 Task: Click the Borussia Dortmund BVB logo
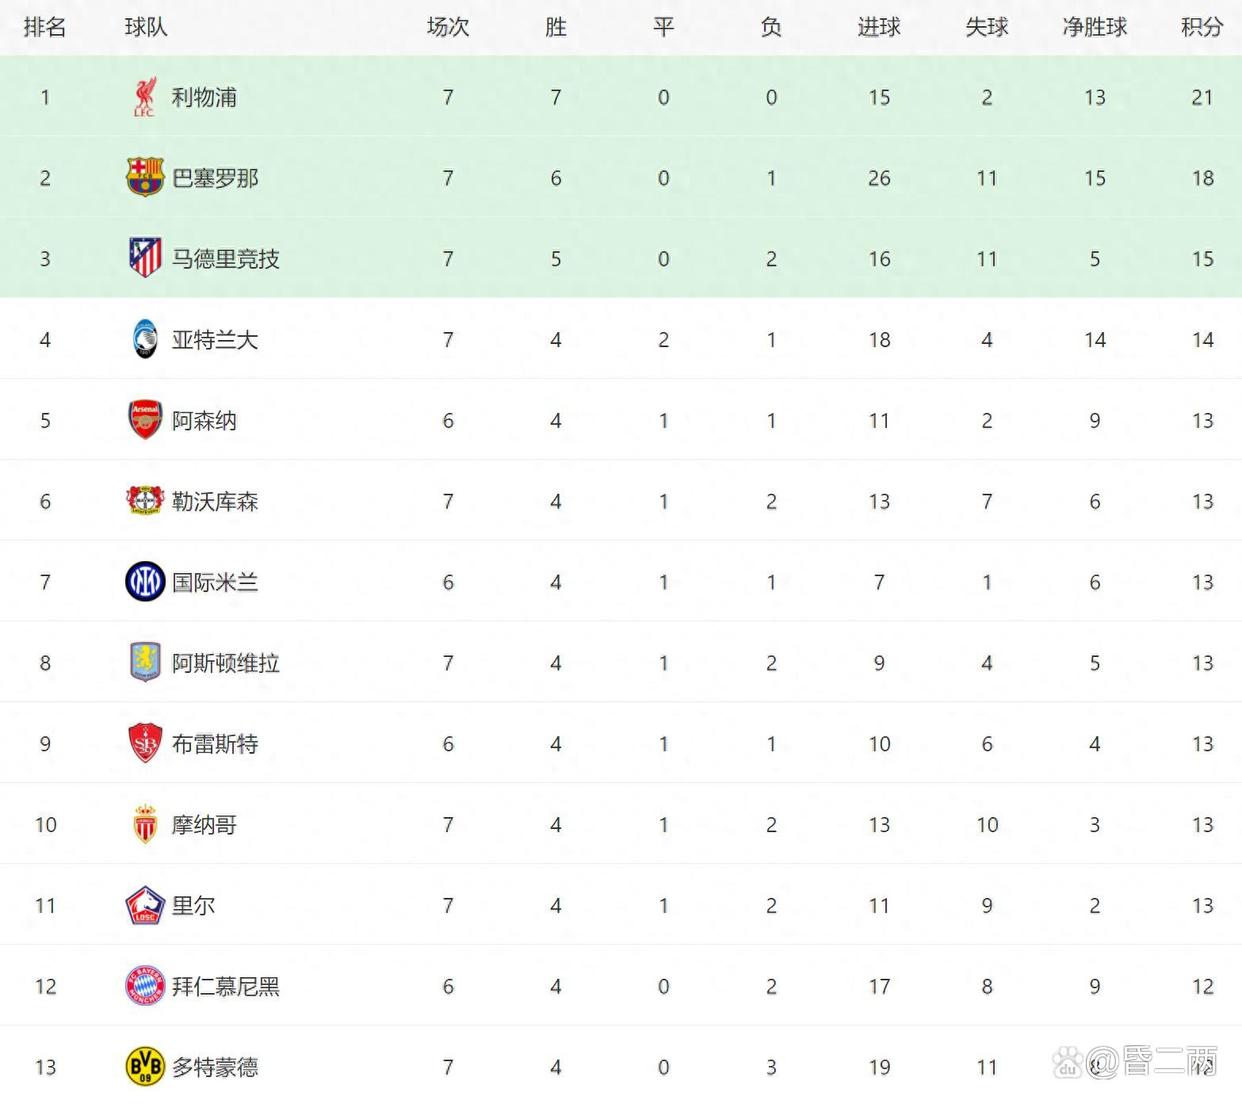pyautogui.click(x=145, y=1066)
